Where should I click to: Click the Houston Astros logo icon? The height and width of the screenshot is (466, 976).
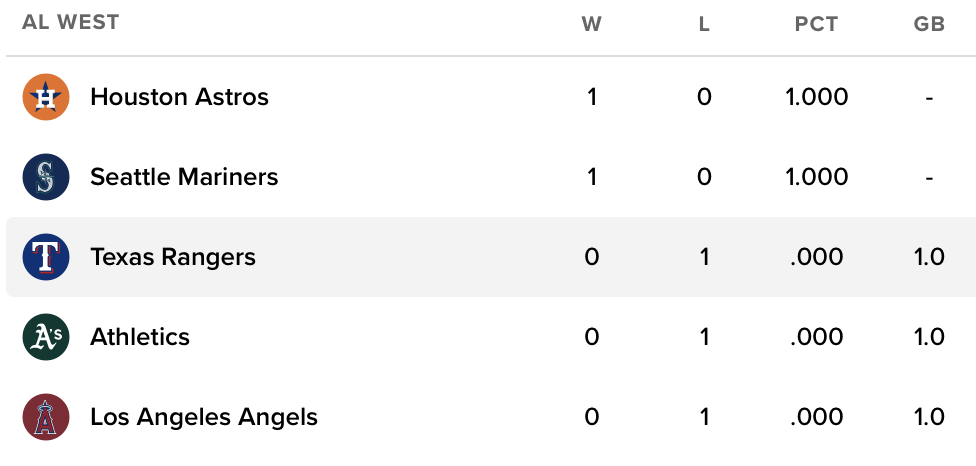coord(46,97)
